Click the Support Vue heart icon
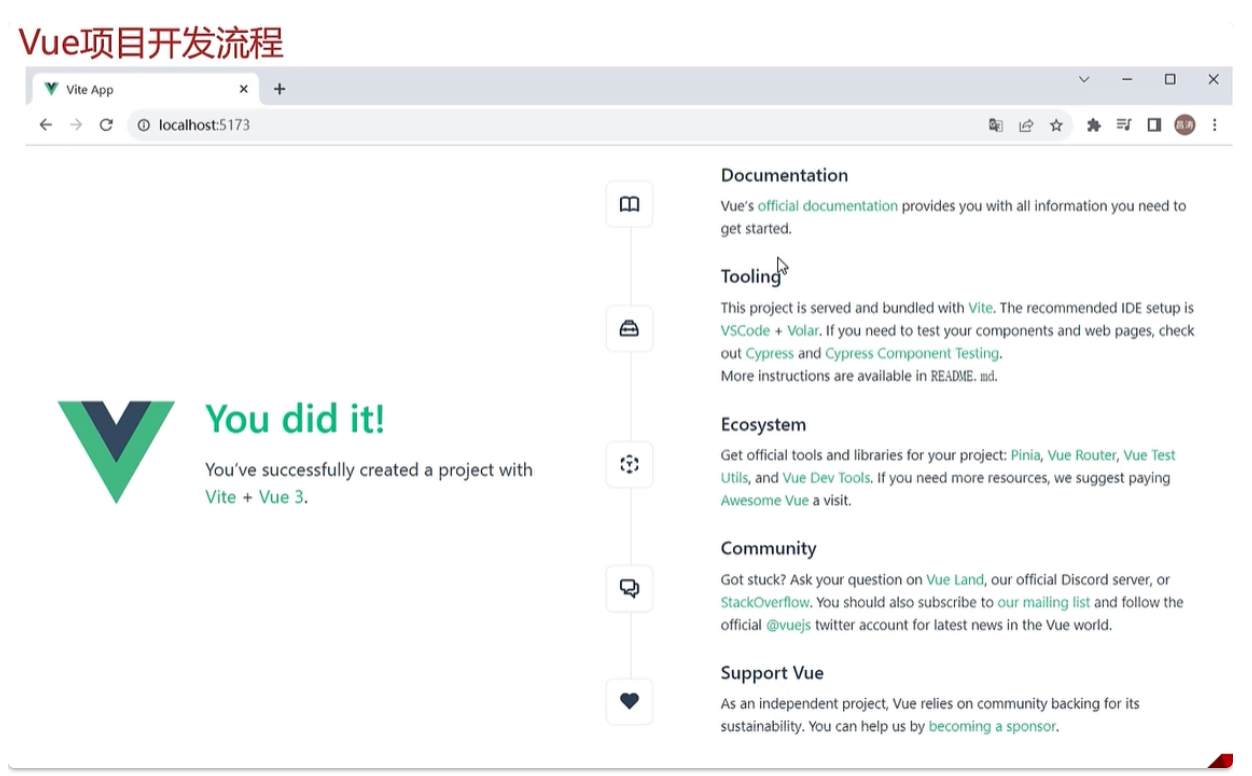 point(629,701)
